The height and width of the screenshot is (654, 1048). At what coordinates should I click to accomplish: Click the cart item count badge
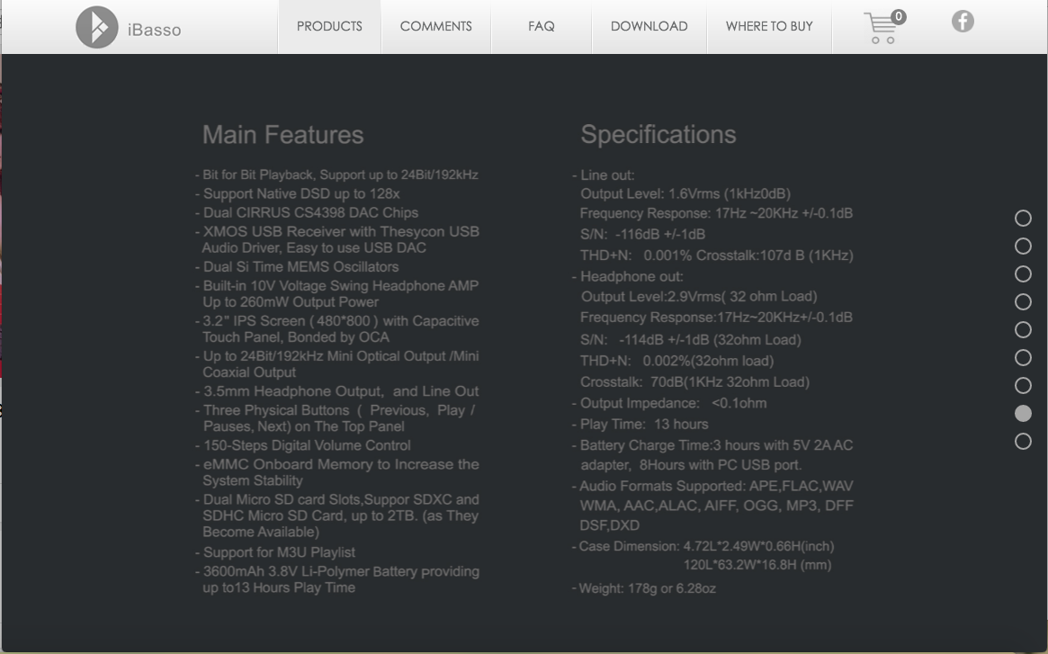click(x=898, y=16)
